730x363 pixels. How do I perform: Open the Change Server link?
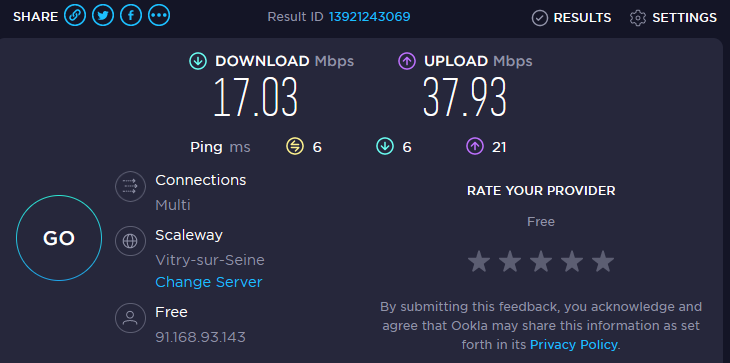click(x=209, y=282)
